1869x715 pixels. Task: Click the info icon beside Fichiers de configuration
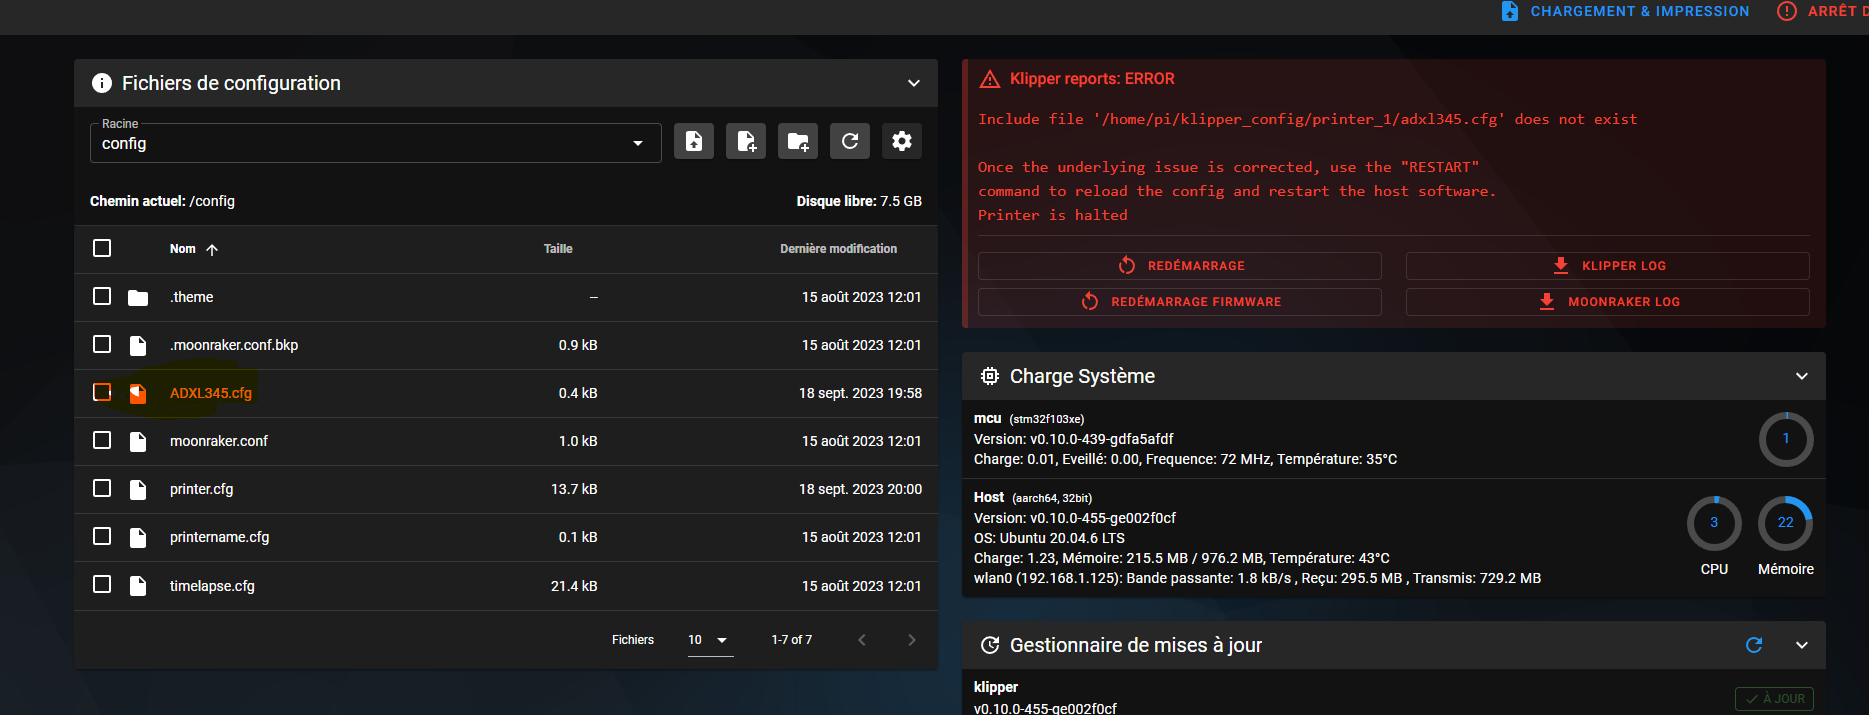102,83
